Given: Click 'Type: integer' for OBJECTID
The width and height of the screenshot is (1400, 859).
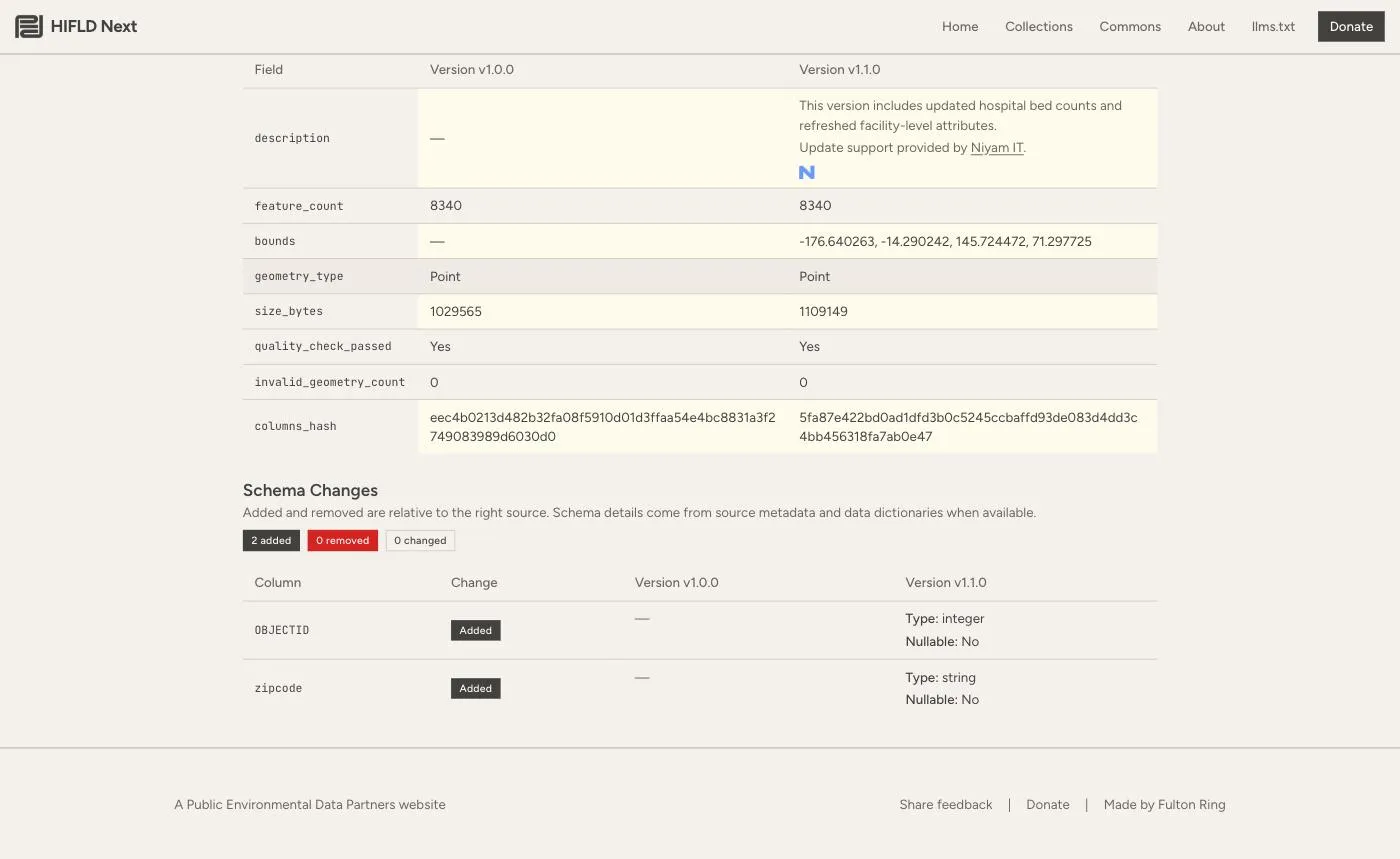Looking at the screenshot, I should [945, 618].
